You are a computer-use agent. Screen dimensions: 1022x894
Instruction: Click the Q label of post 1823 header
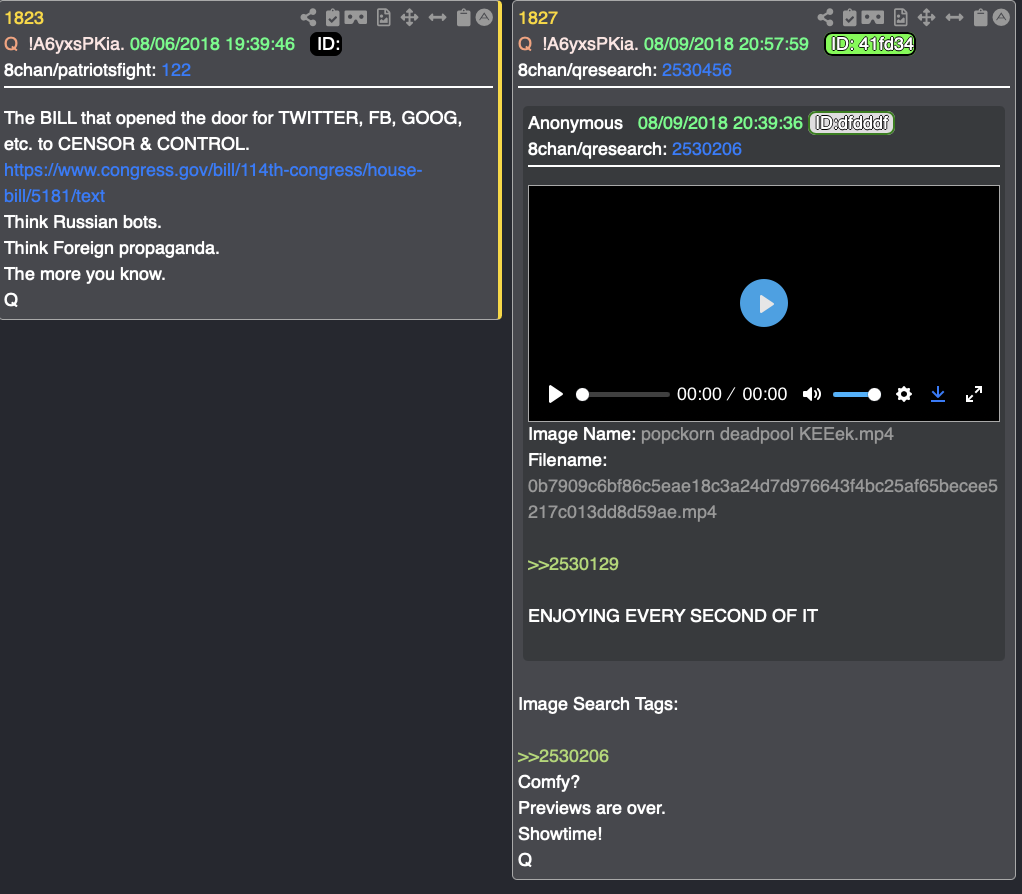tap(11, 44)
